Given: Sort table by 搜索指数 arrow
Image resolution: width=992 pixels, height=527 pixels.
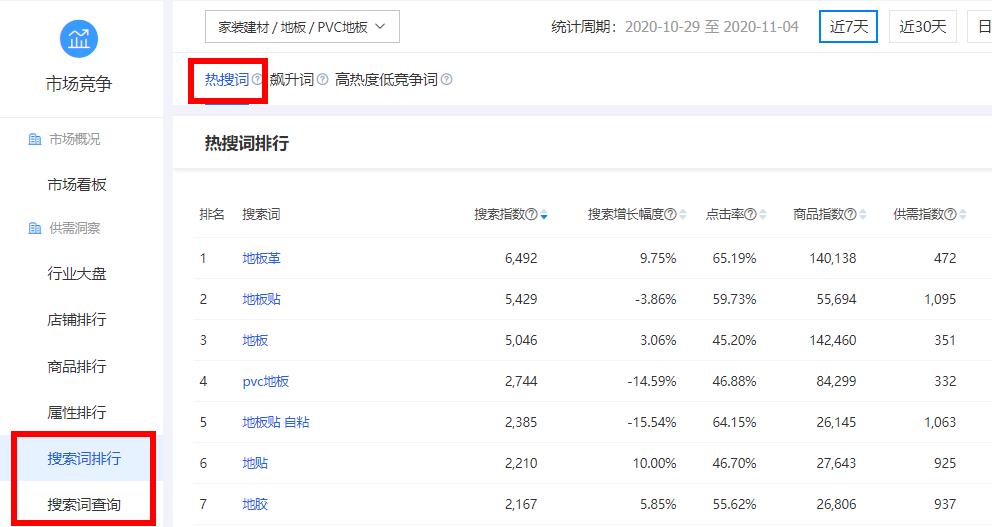Looking at the screenshot, I should point(543,216).
